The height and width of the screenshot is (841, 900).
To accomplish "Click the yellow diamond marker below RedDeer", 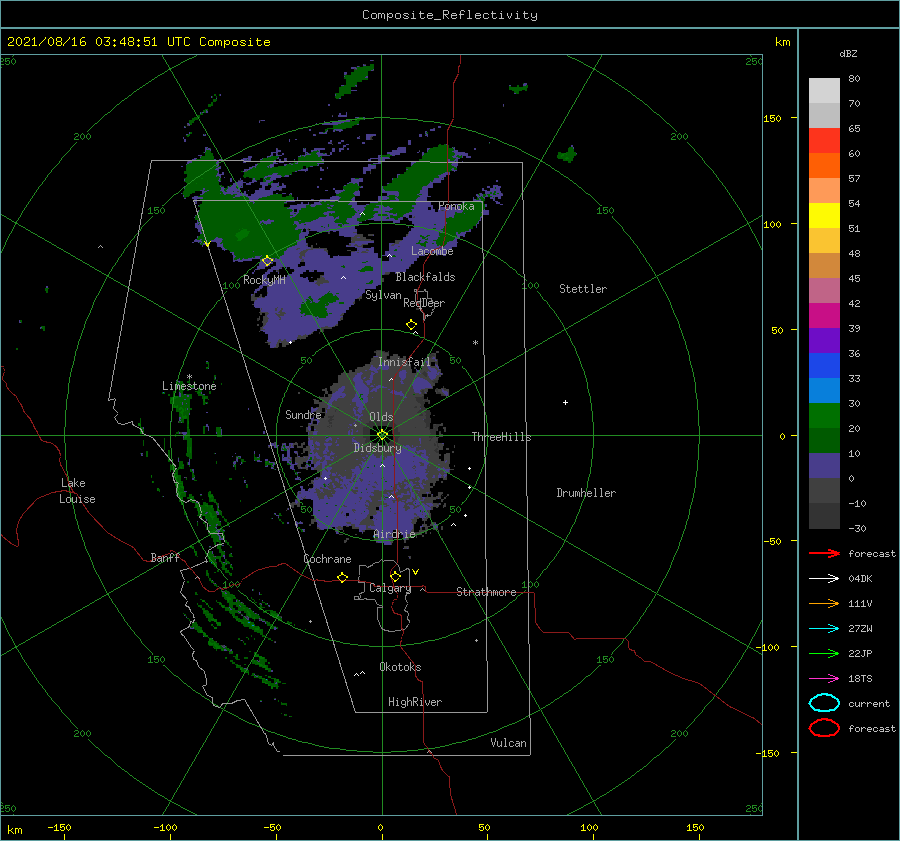I will pos(412,325).
